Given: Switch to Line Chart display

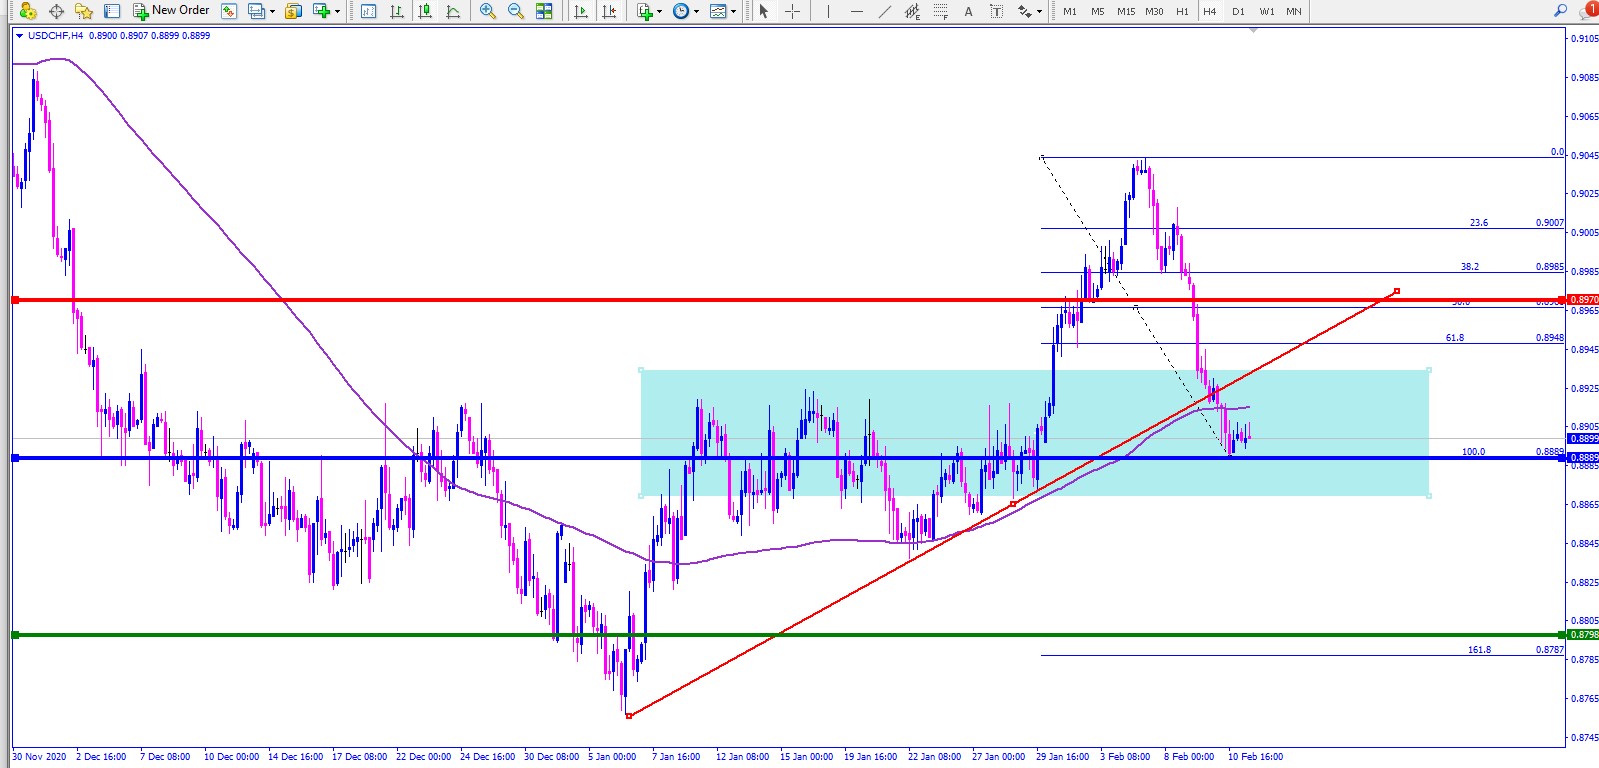Looking at the screenshot, I should (x=453, y=11).
